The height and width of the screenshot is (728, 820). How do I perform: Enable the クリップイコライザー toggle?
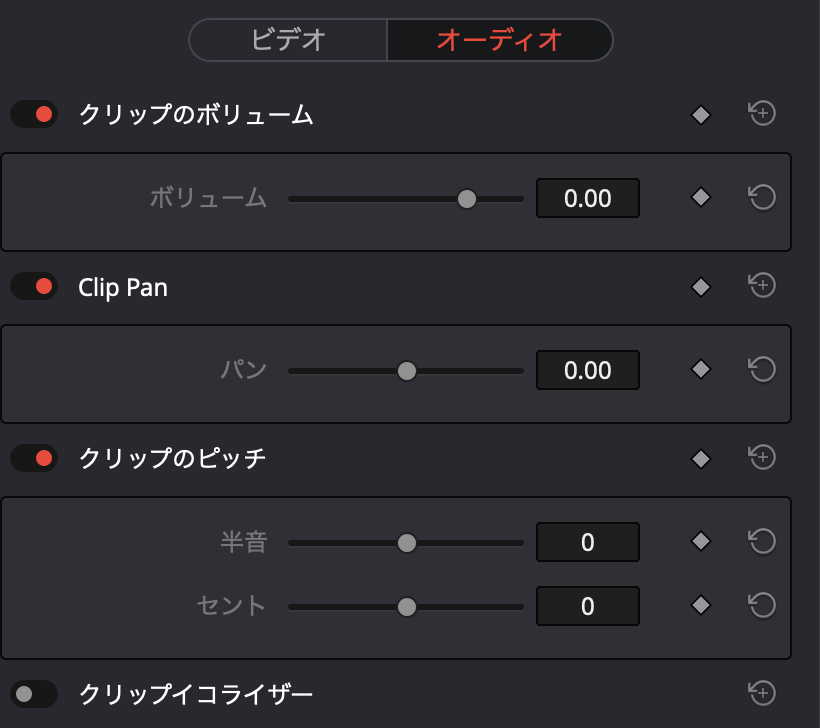tap(34, 693)
